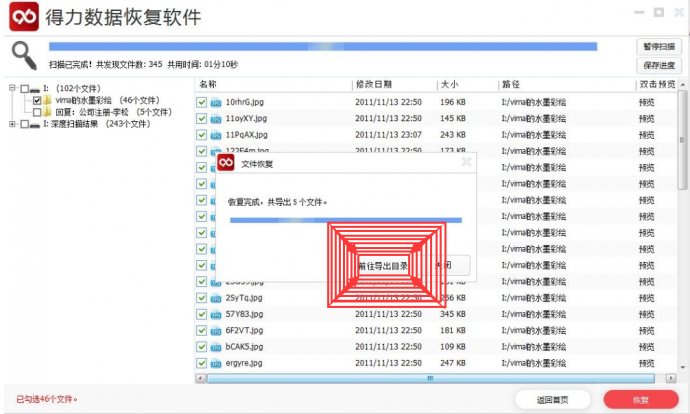Click the progress bar in the 文件恢复 dialog
The image size is (690, 414).
(346, 220)
